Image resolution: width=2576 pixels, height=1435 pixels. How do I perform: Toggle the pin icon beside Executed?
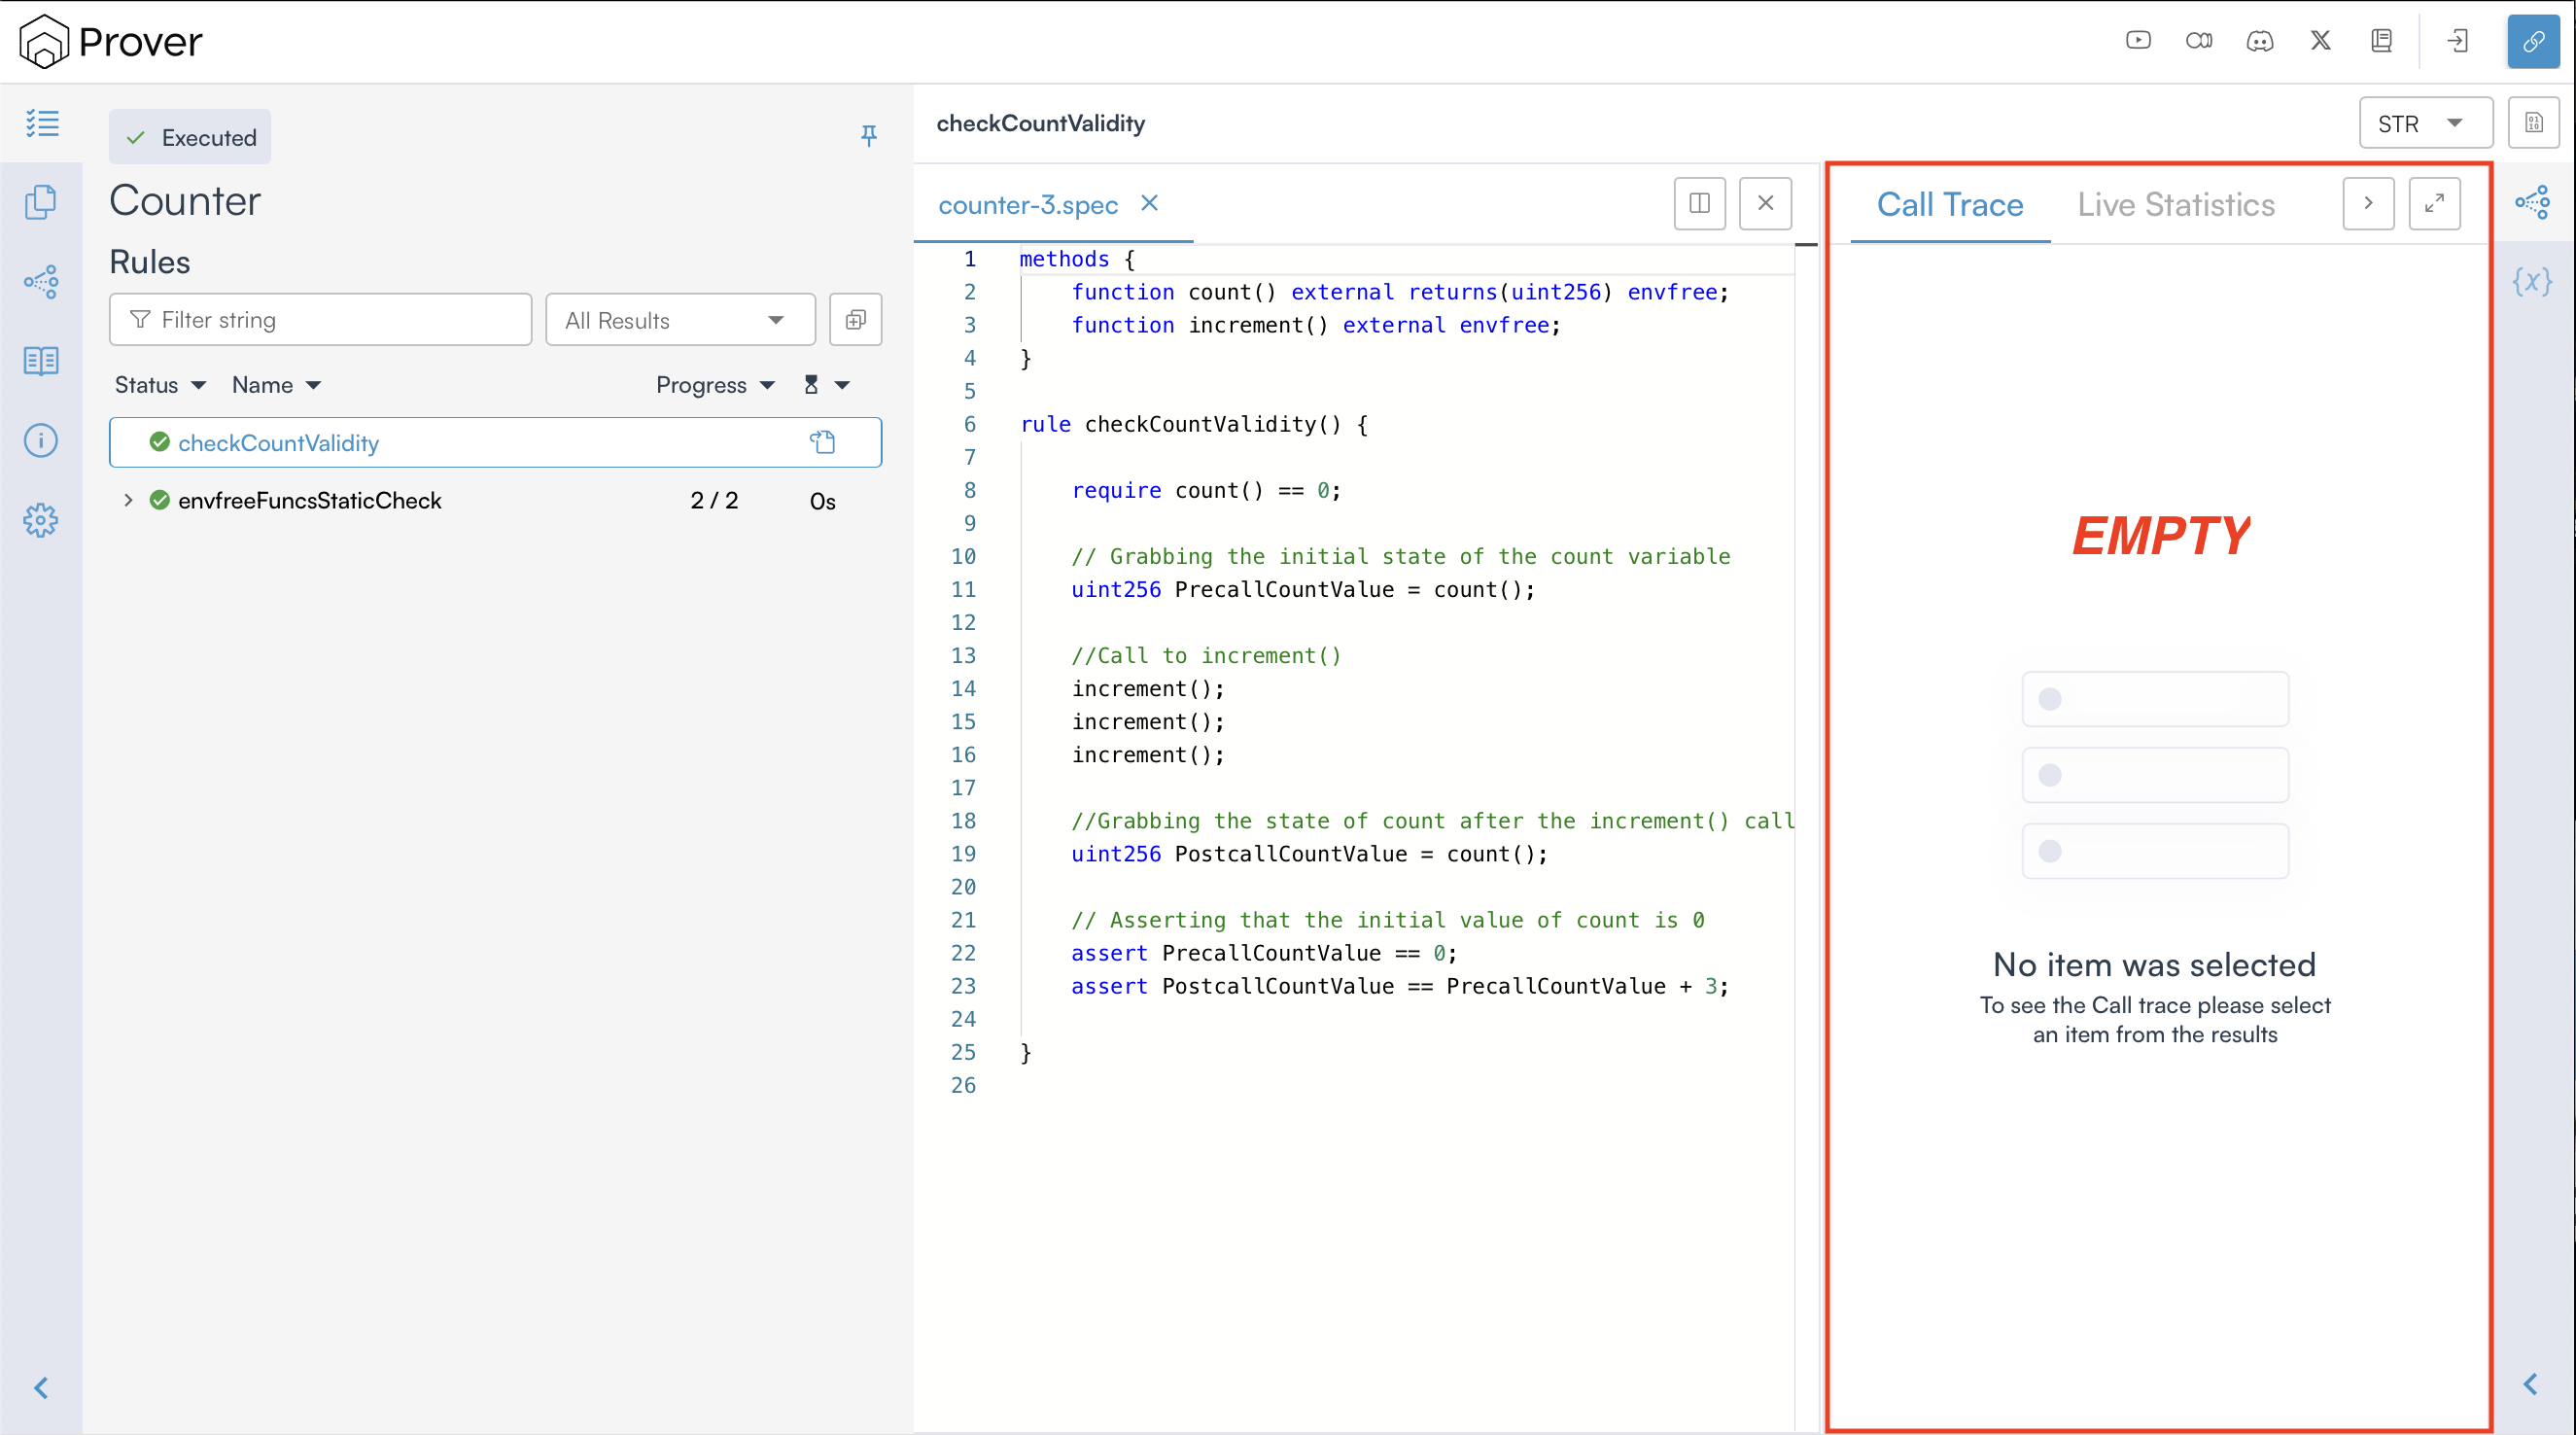868,135
